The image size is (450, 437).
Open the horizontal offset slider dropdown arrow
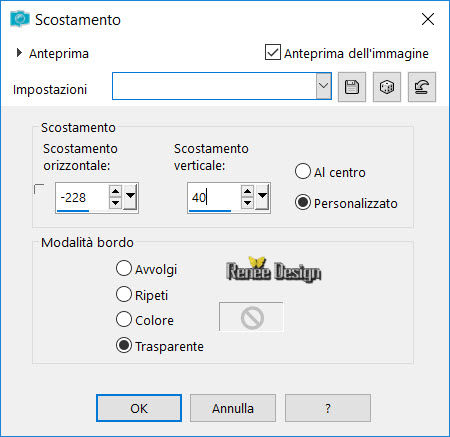coord(130,197)
